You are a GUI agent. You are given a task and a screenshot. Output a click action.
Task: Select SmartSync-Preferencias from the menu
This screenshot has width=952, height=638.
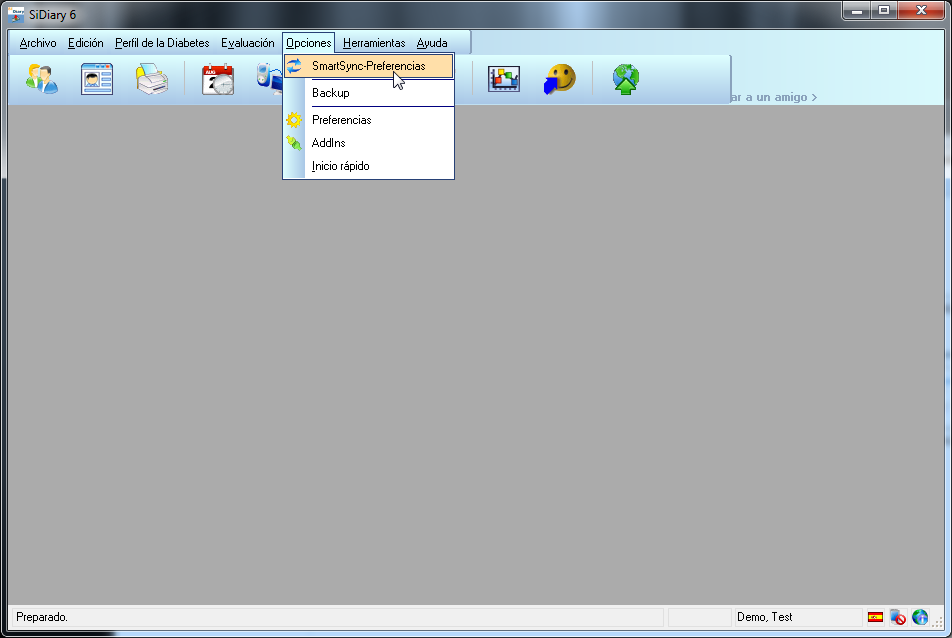point(368,66)
